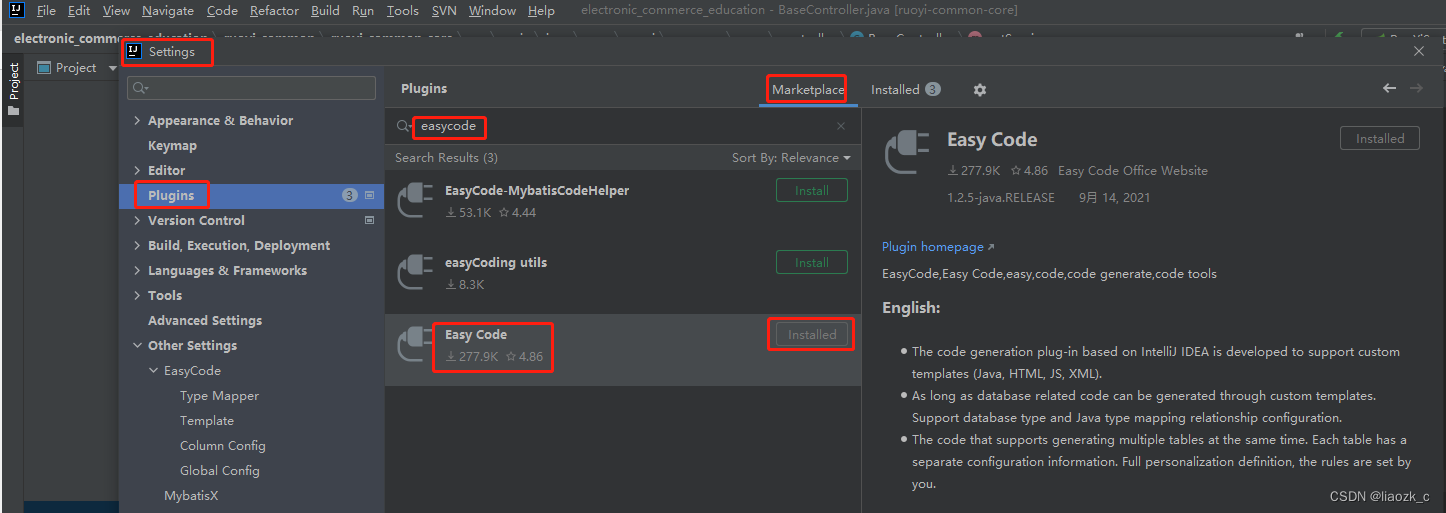Open the Column Config settings

(223, 446)
